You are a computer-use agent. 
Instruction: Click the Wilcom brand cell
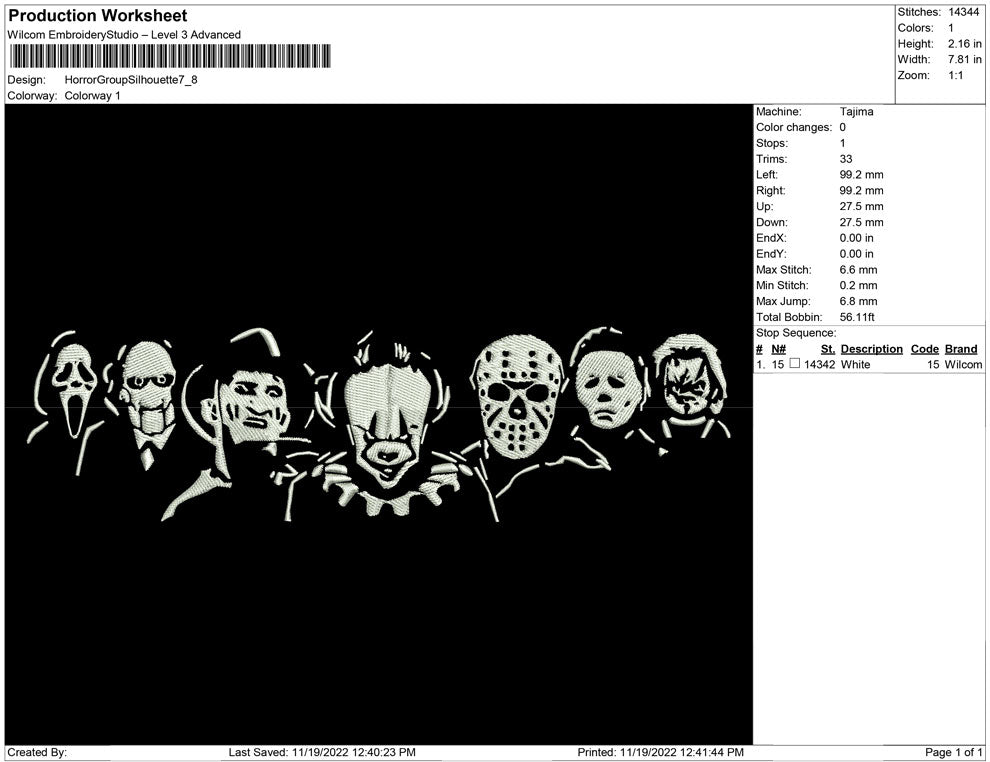tap(963, 364)
